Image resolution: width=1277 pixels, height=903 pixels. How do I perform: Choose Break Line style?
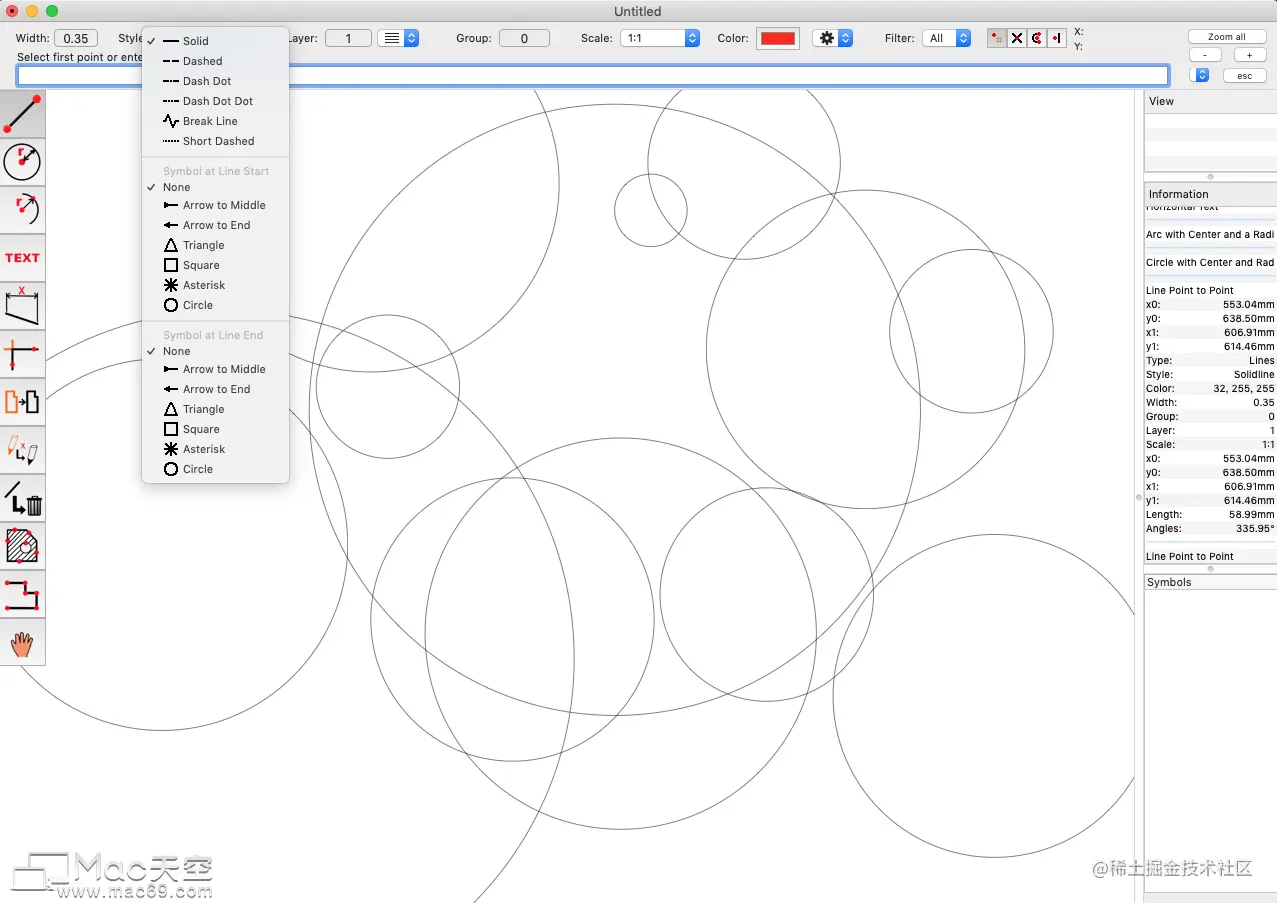pyautogui.click(x=215, y=121)
